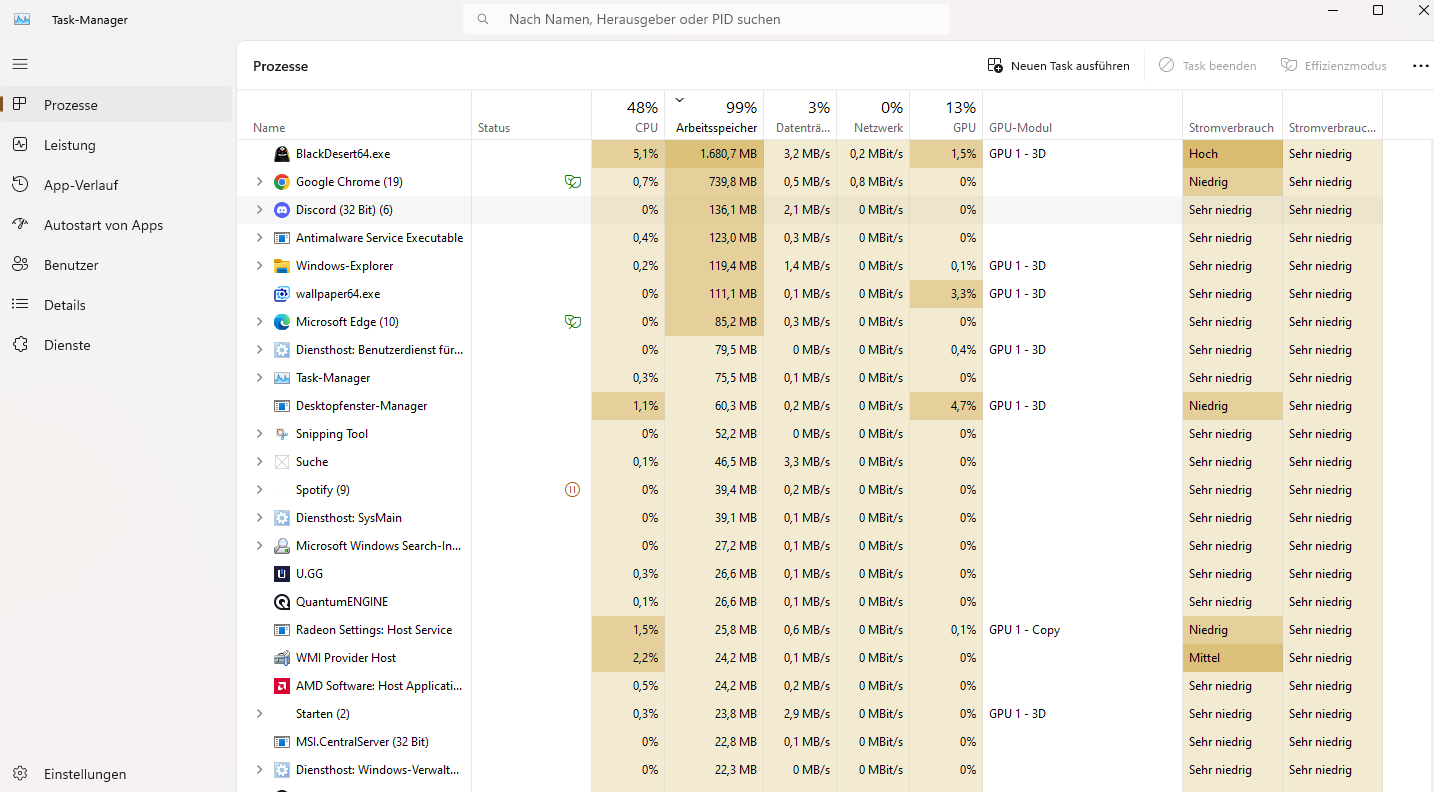The width and height of the screenshot is (1434, 792).
Task: Open the hamburger navigation menu
Action: (20, 64)
